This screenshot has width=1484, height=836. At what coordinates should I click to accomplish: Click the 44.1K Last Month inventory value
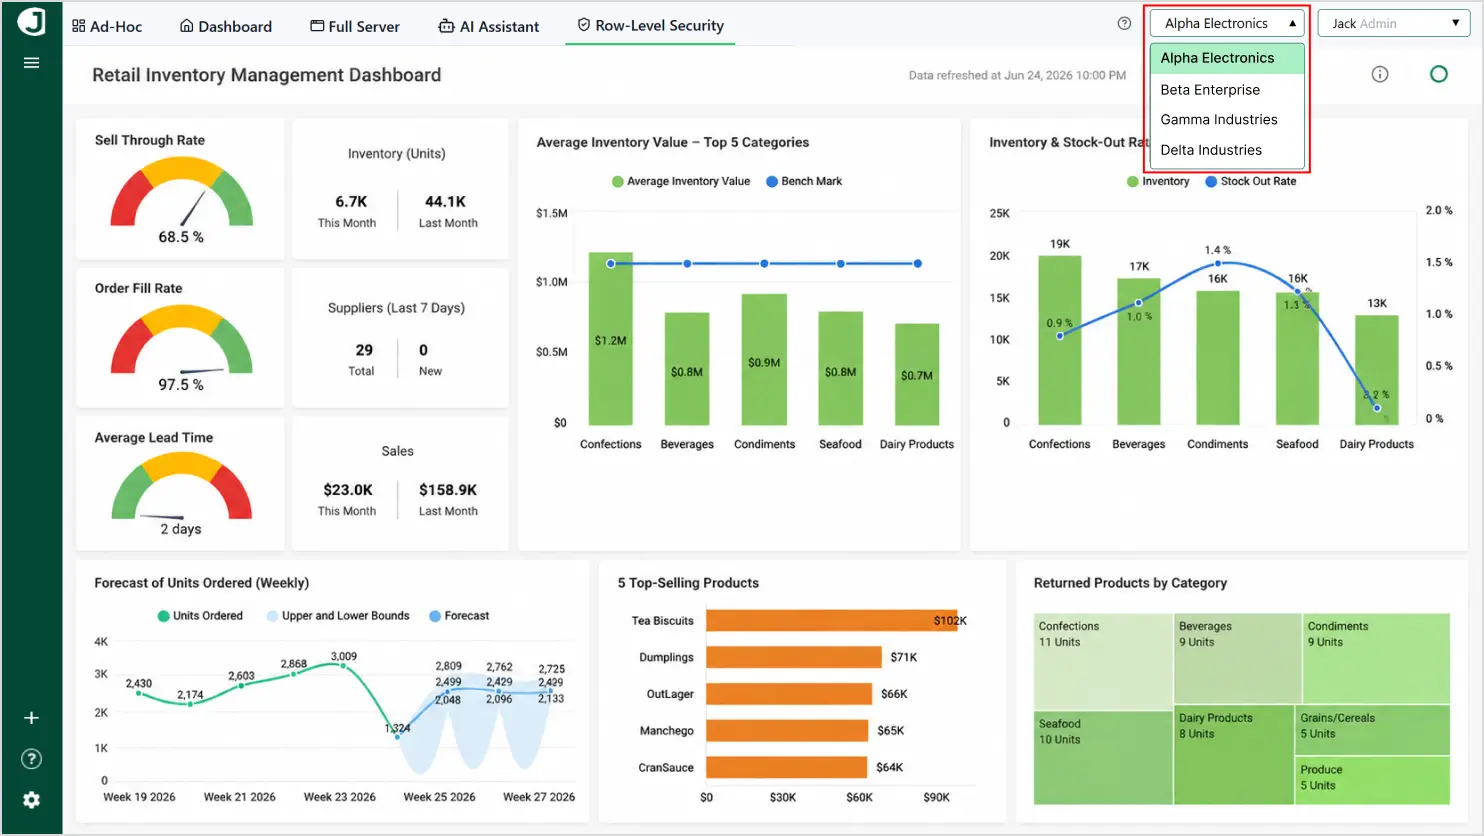(446, 201)
